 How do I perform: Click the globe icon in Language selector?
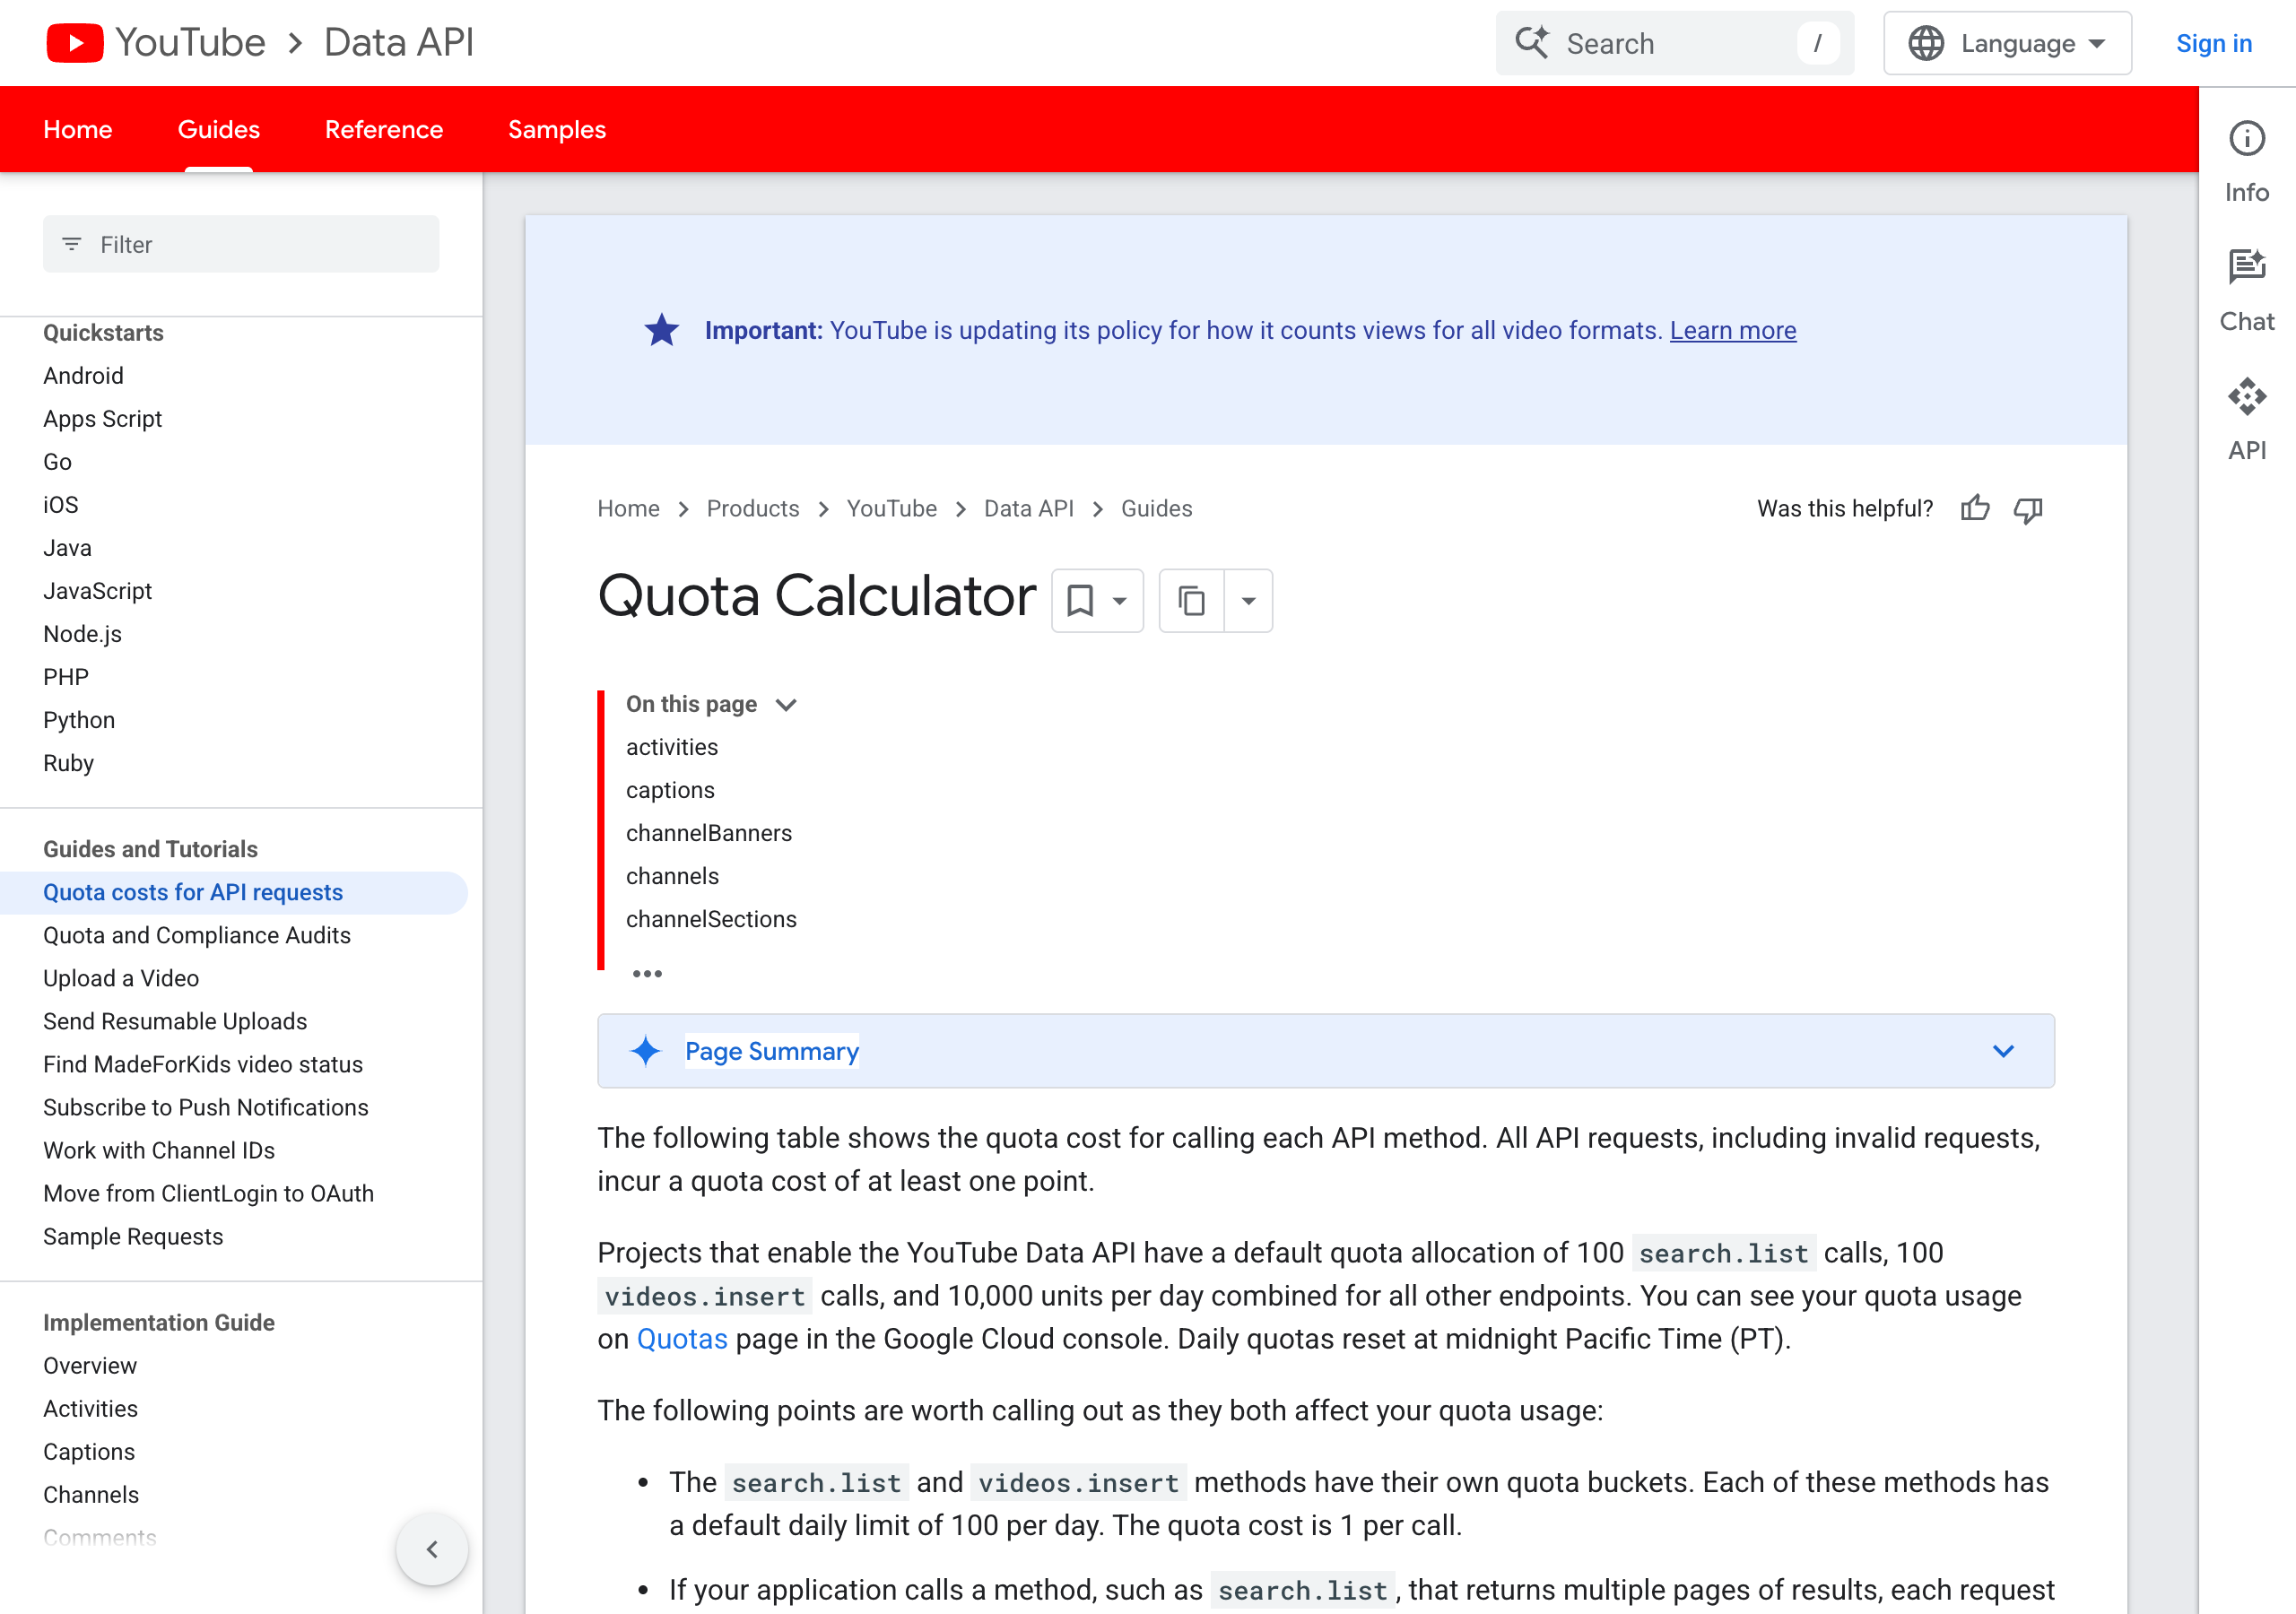coord(1925,43)
